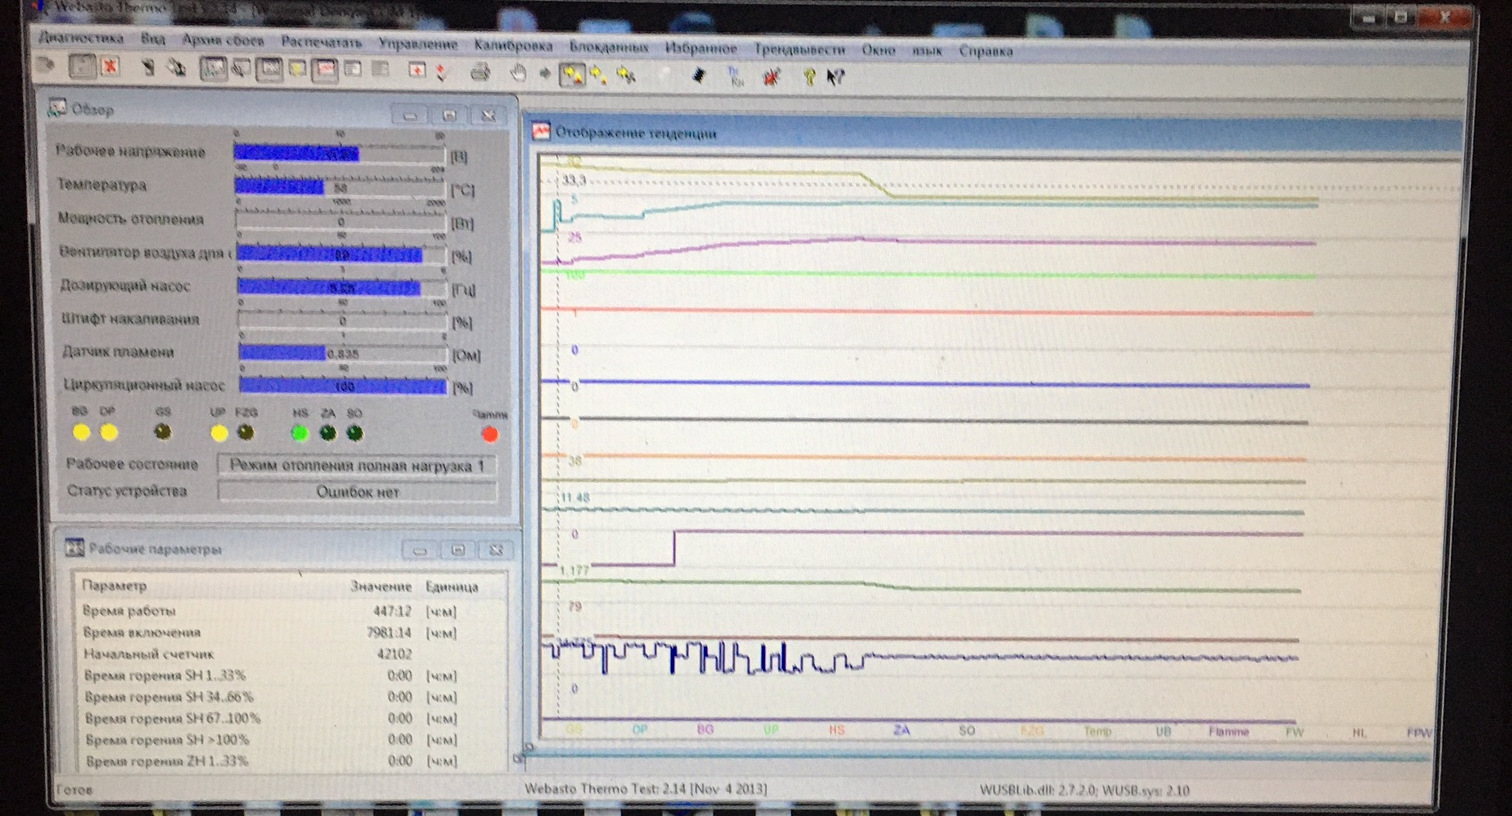Activate the context help cursor icon

[x=836, y=76]
